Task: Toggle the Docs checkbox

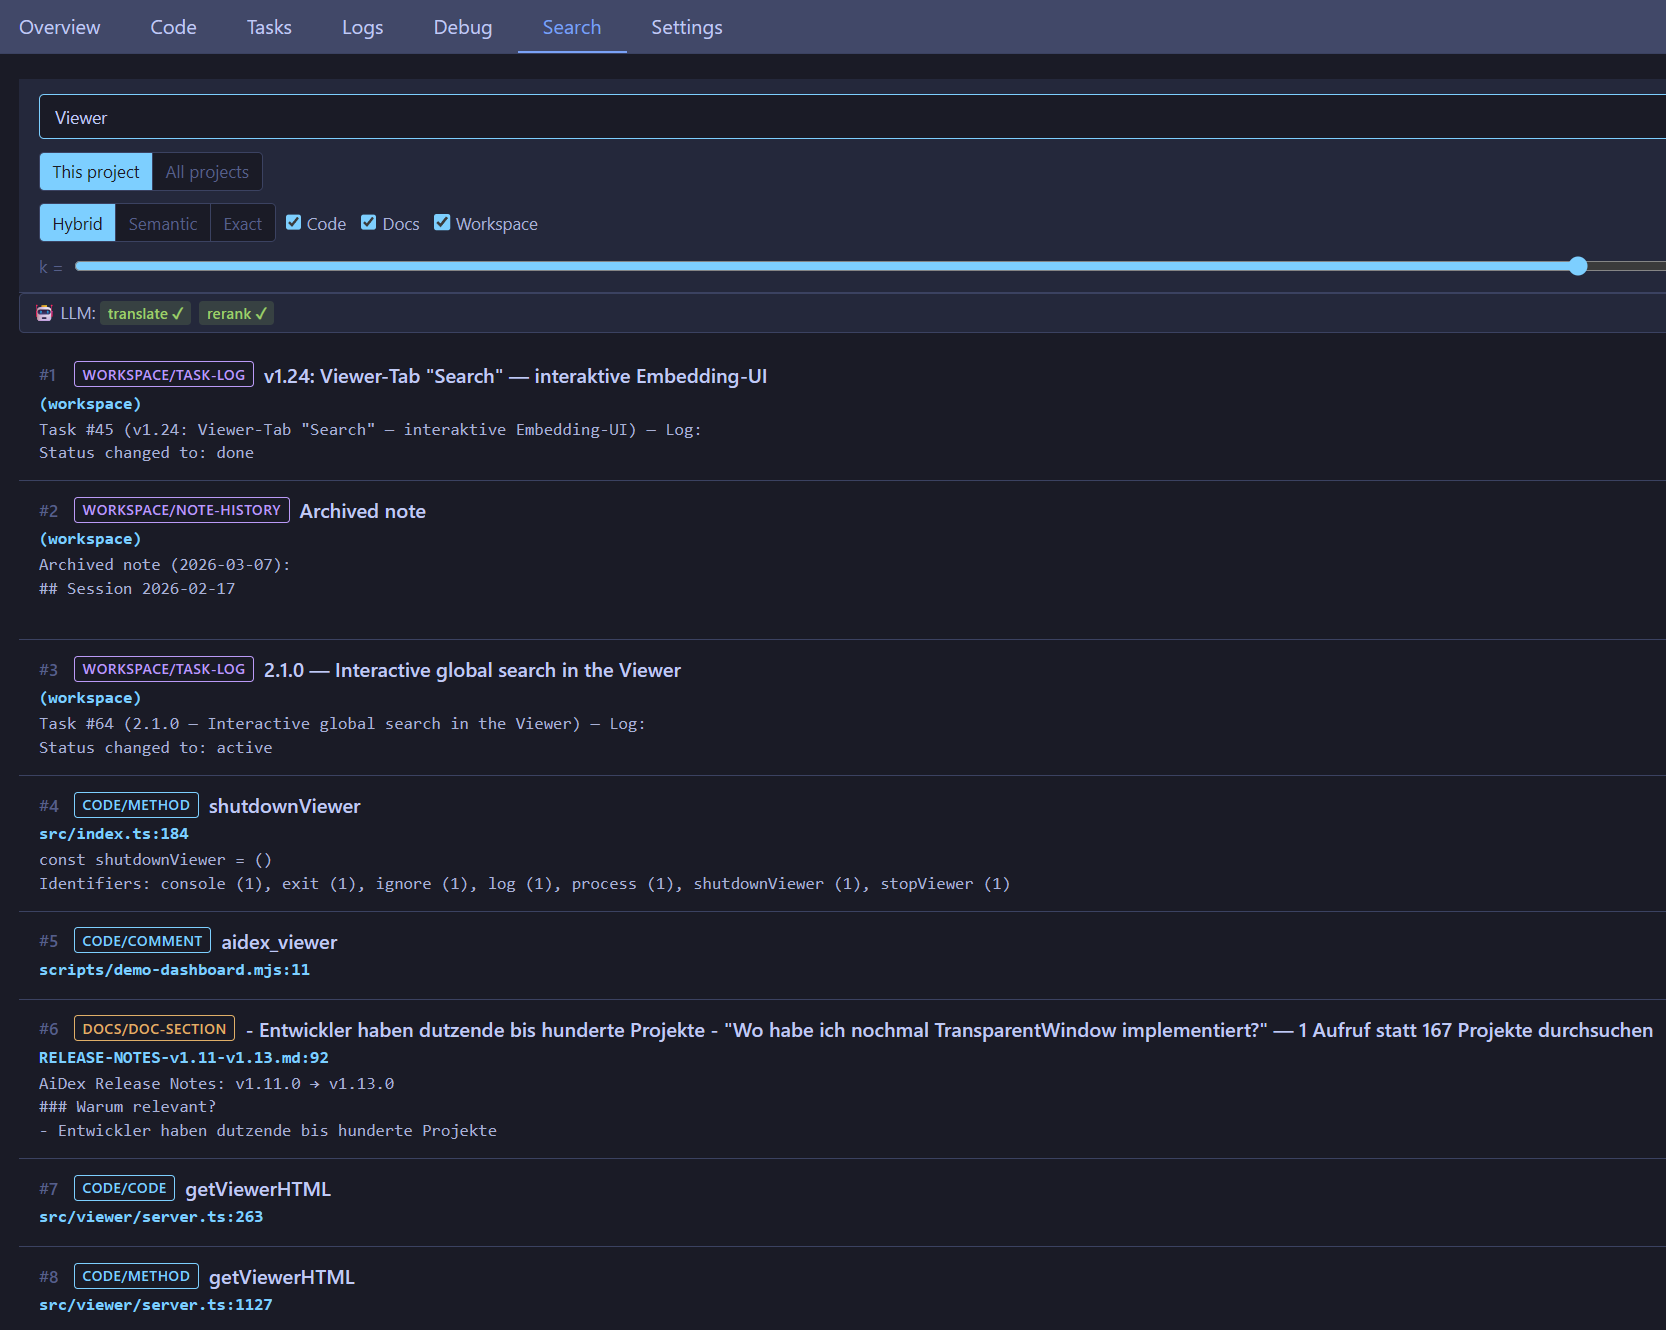Action: click(x=369, y=223)
